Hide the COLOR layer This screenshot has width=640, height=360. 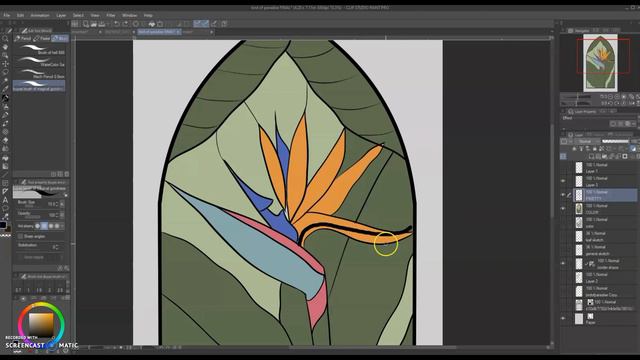coord(563,209)
